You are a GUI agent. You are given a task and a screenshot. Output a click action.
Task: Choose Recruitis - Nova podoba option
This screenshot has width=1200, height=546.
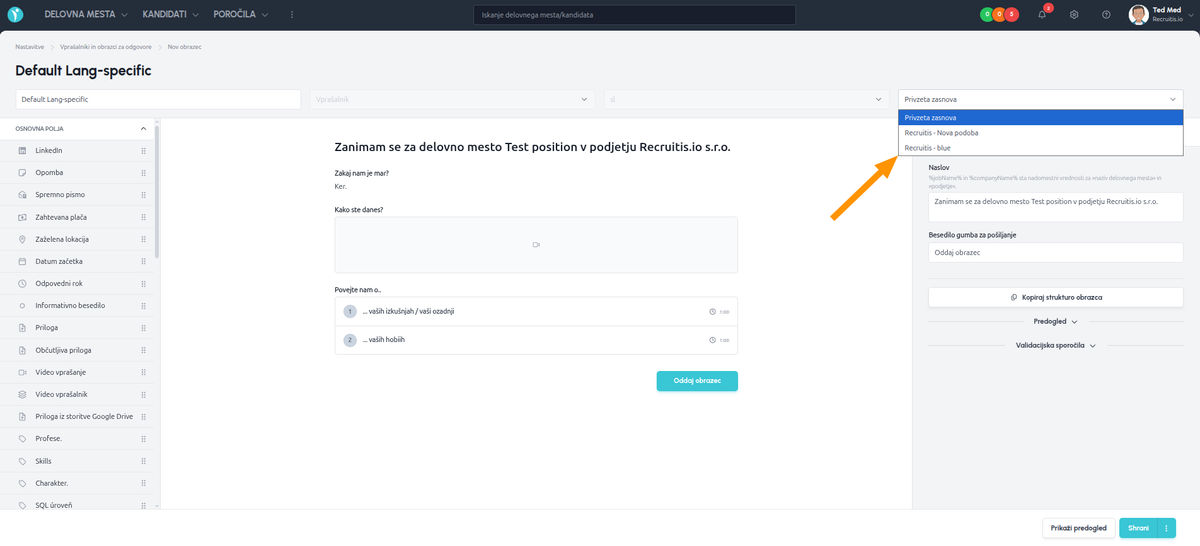pos(1041,132)
